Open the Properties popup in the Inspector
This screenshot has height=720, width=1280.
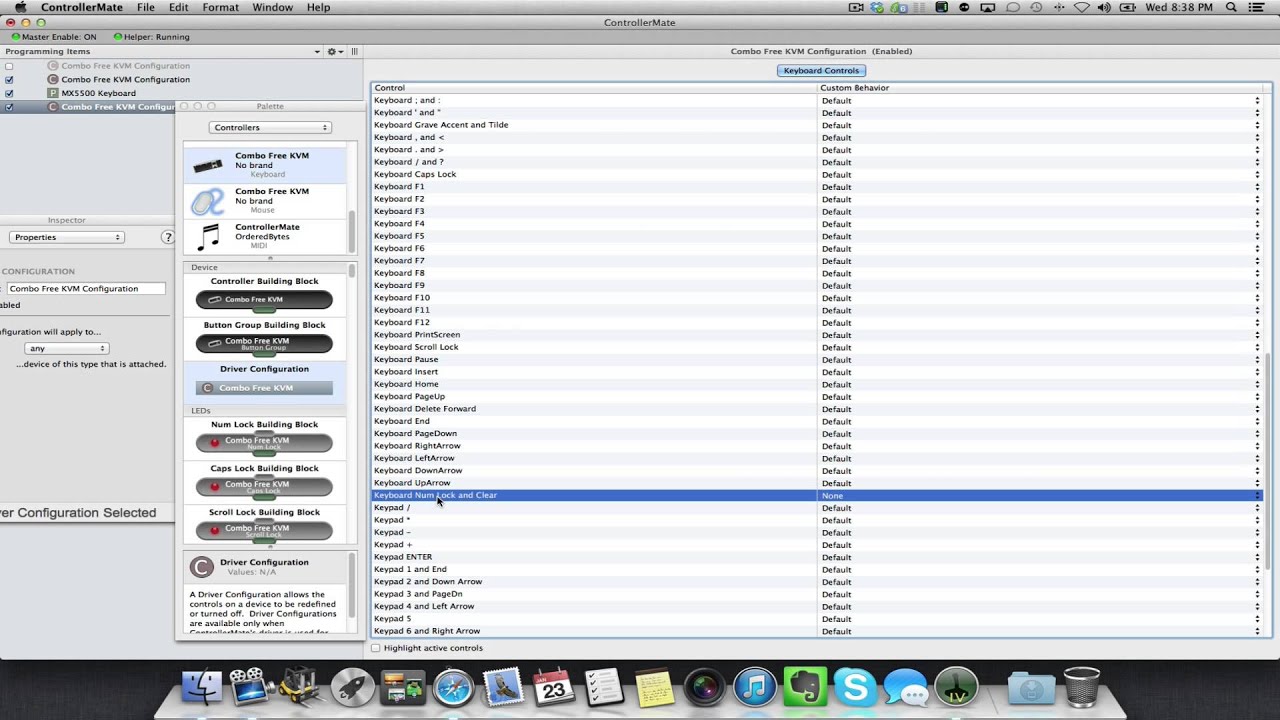point(67,237)
